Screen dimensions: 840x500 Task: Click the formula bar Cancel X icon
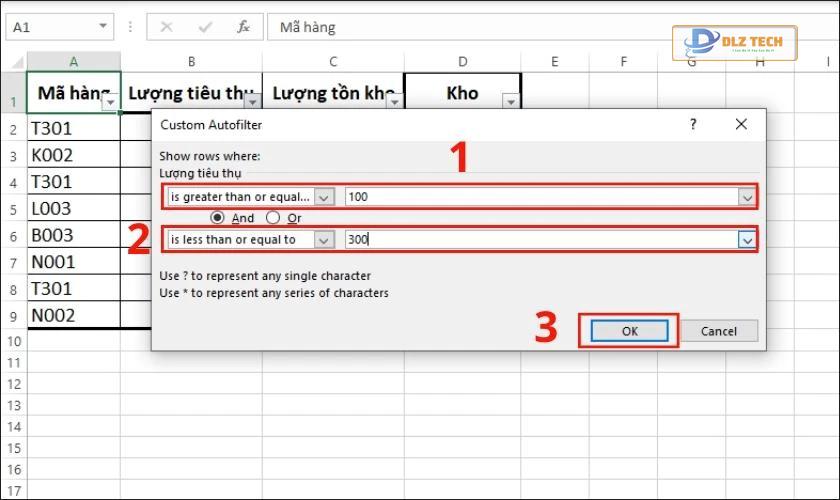167,27
